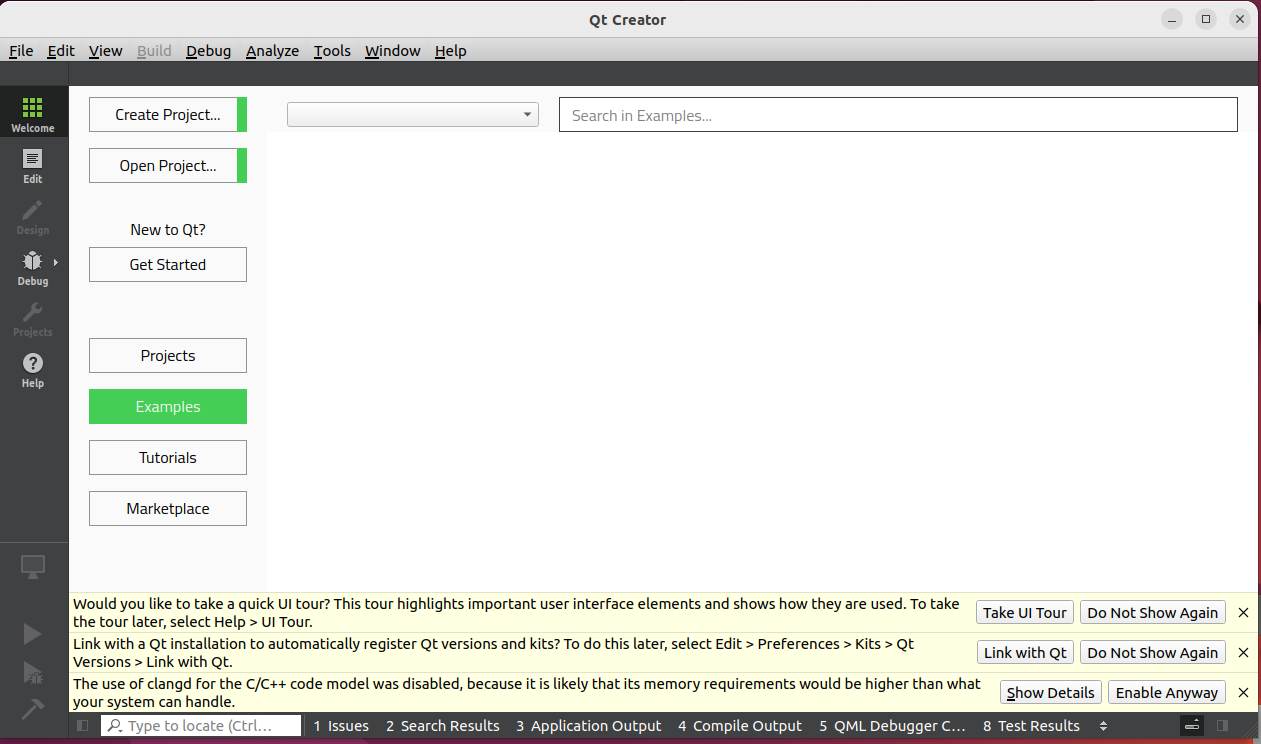Open the Tools menu
The width and height of the screenshot is (1261, 744).
332,51
